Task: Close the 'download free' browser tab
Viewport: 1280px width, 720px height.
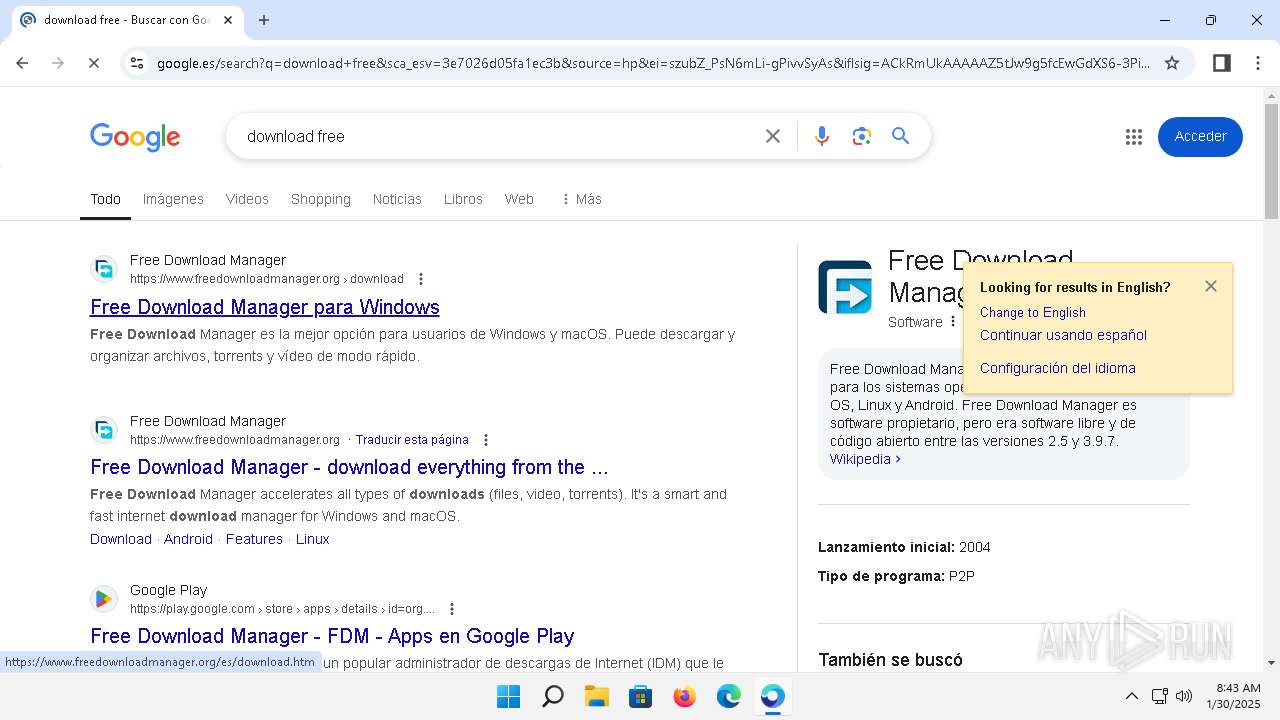Action: coord(228,20)
